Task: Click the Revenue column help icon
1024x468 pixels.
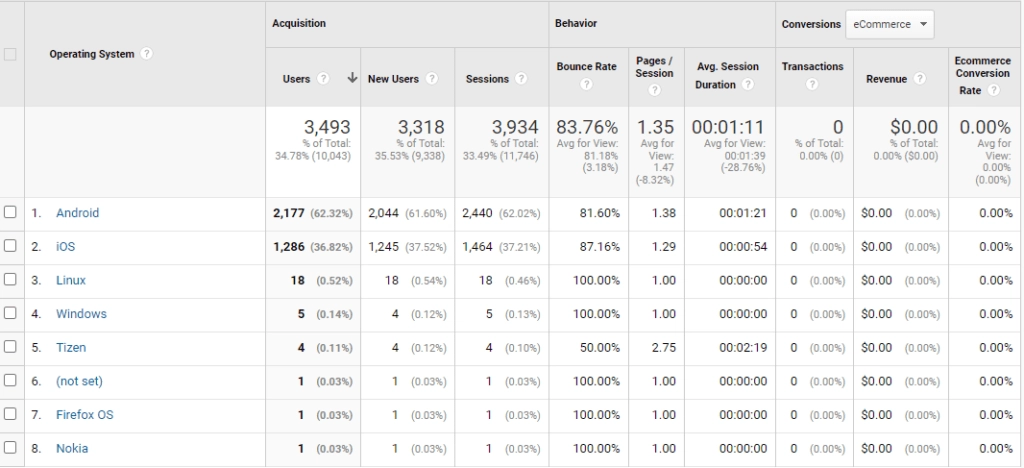Action: pos(919,79)
